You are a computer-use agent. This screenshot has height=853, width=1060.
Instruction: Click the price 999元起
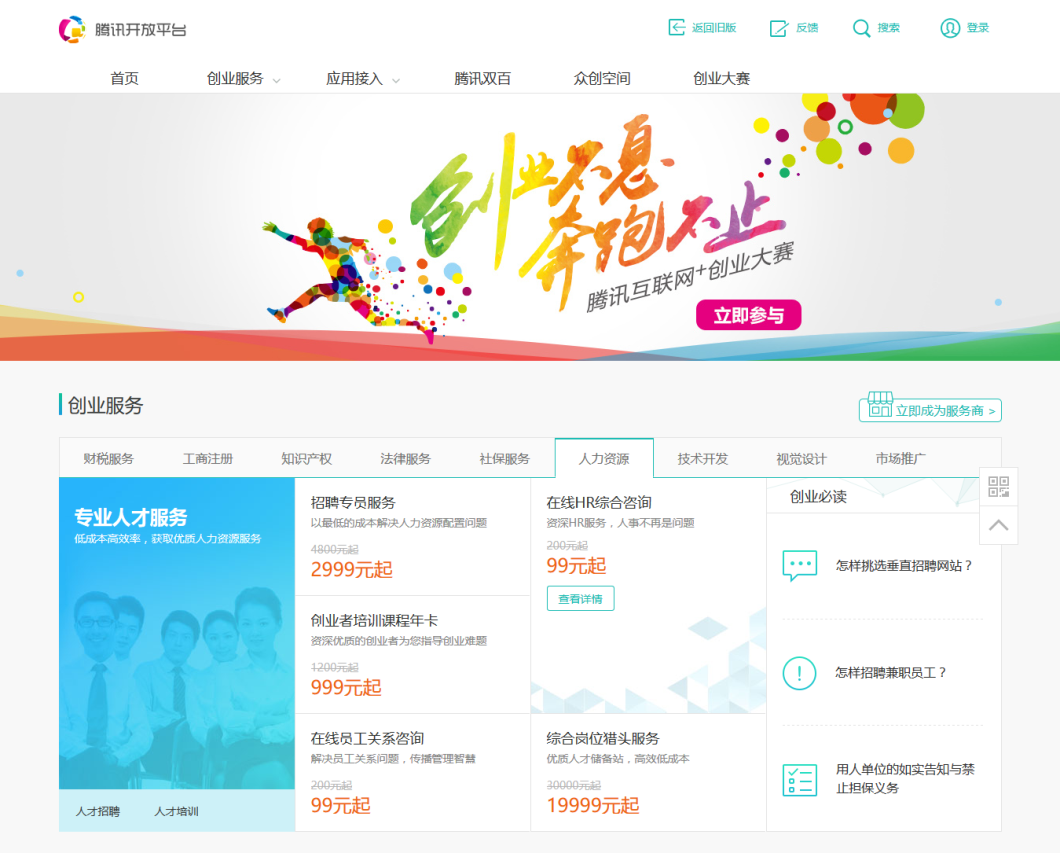(346, 687)
